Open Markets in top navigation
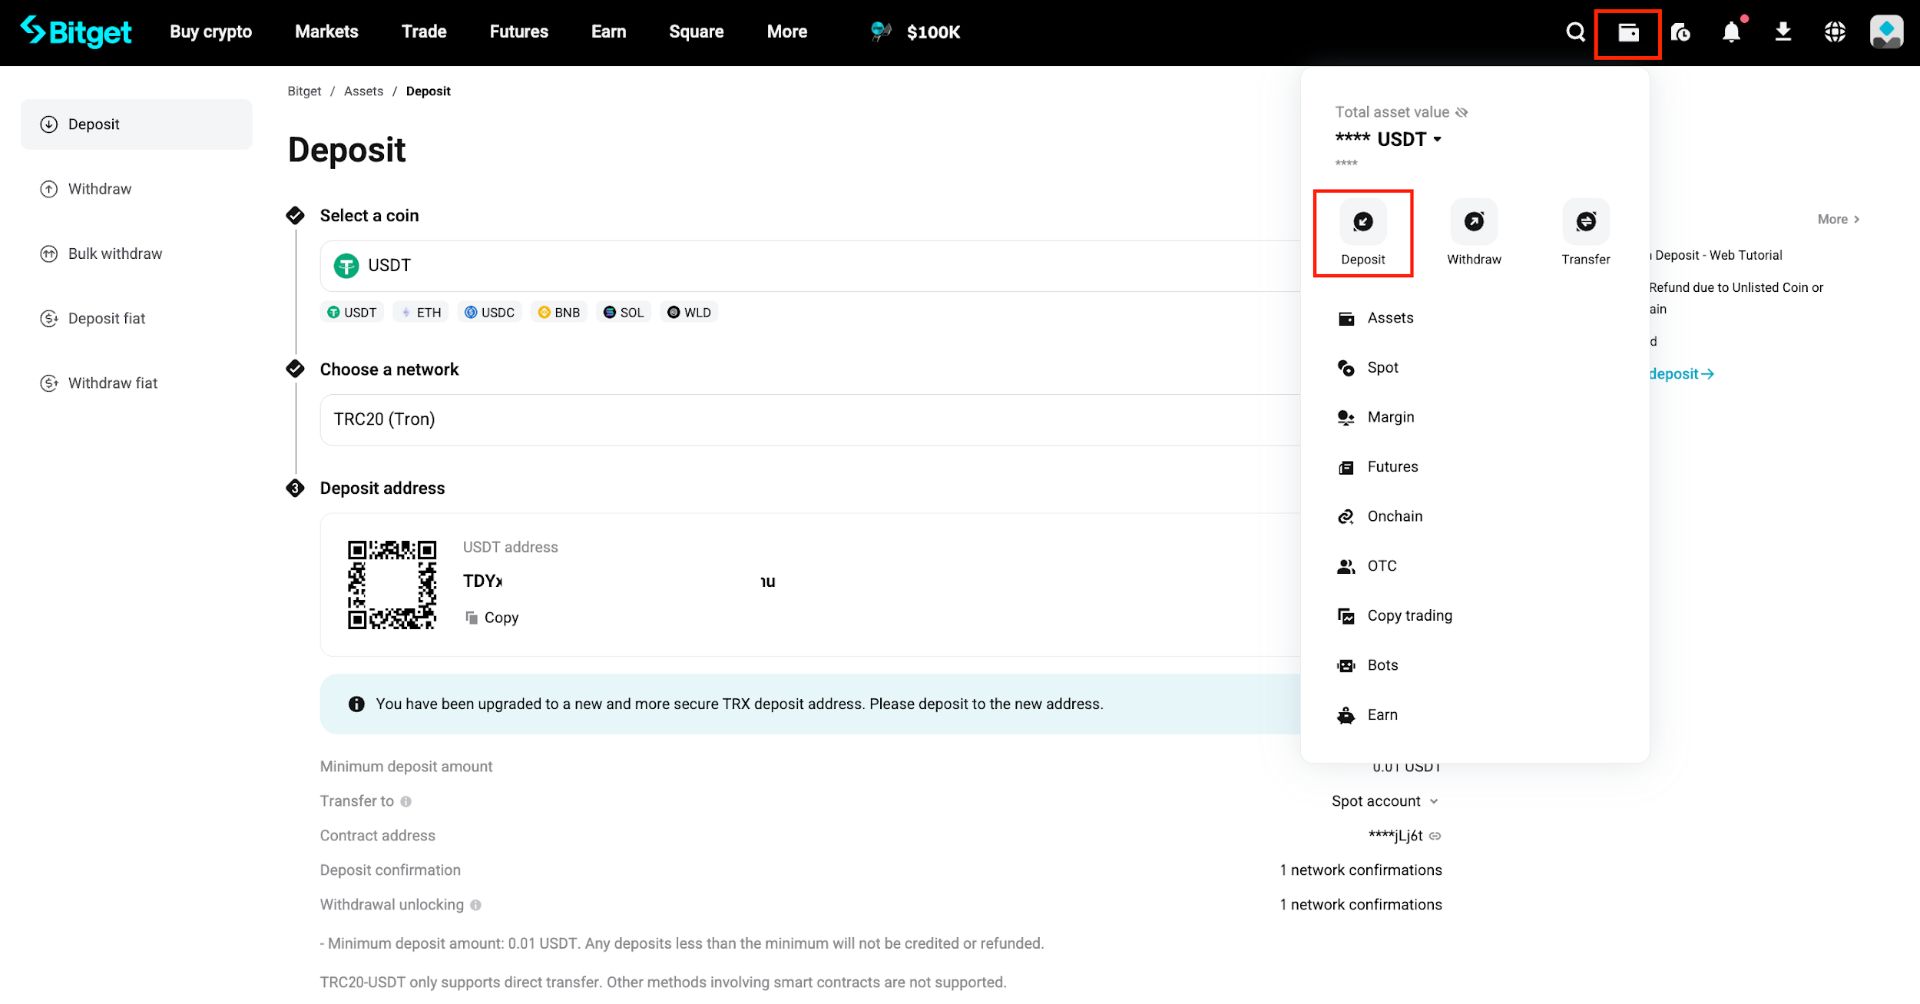 click(x=326, y=32)
